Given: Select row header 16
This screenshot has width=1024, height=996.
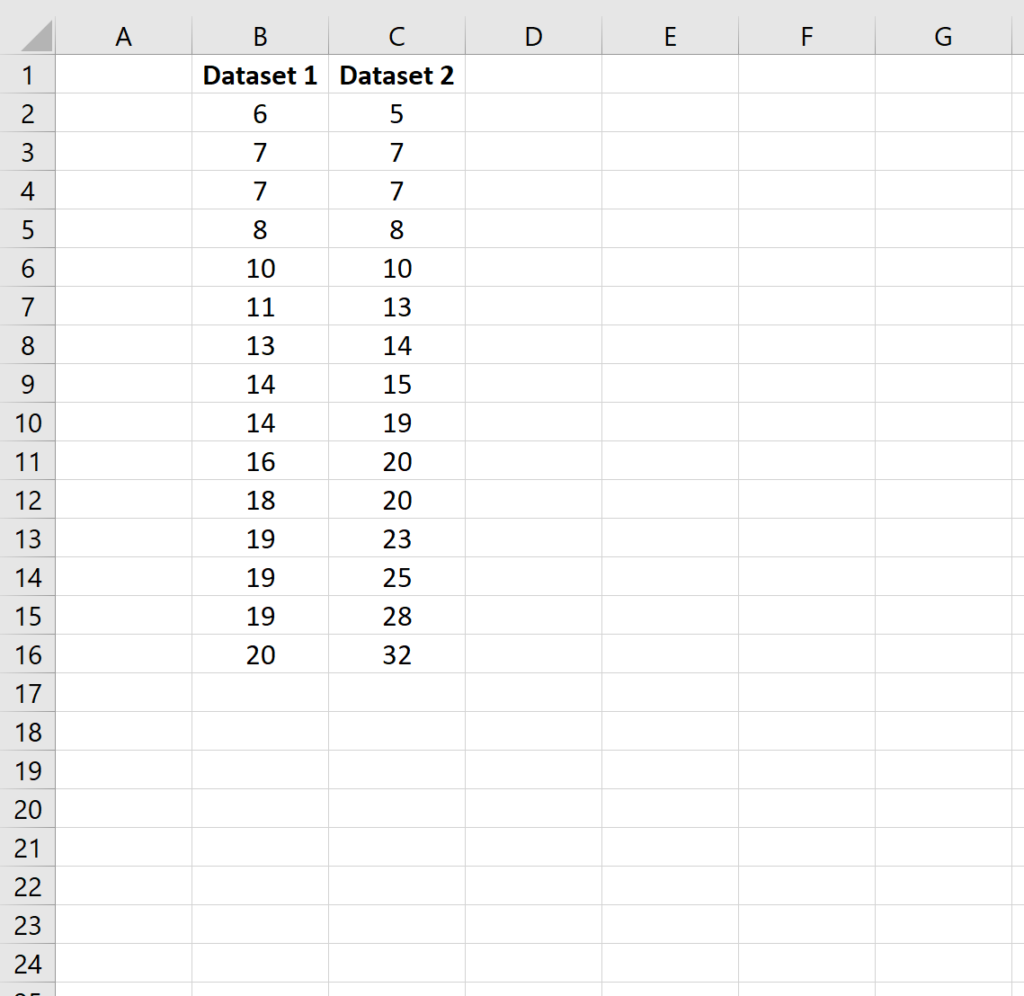Looking at the screenshot, I should (29, 655).
